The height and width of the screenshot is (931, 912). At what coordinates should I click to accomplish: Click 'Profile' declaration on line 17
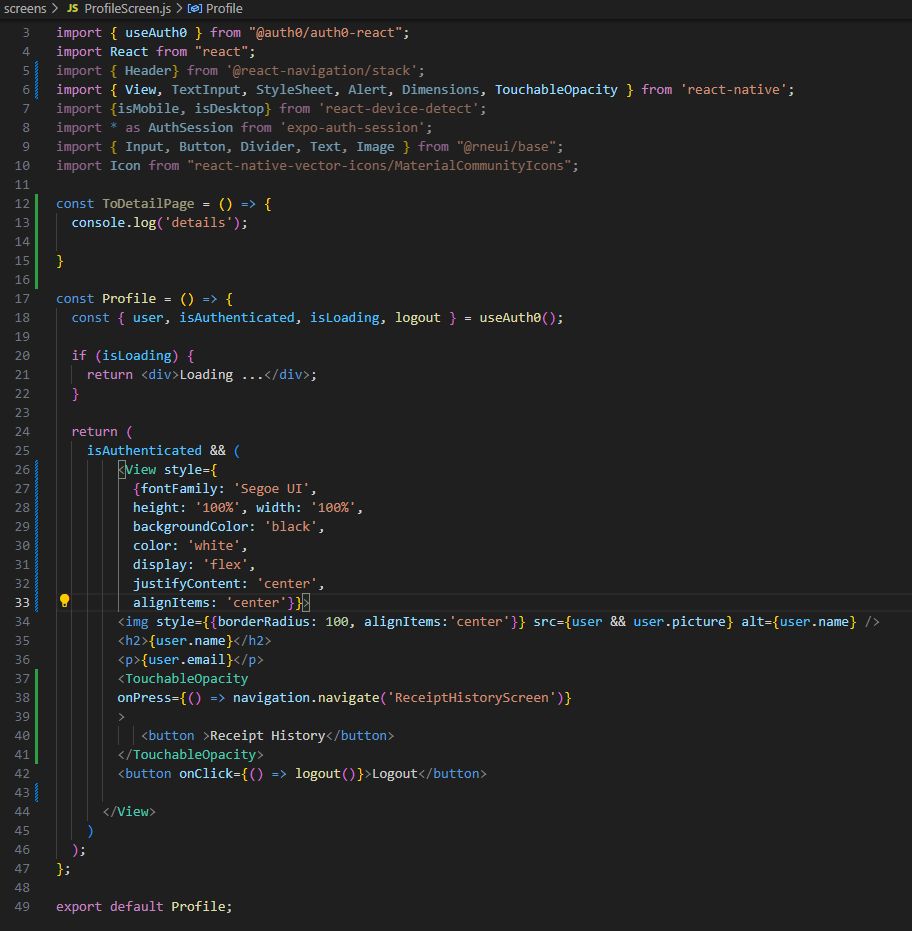(129, 299)
